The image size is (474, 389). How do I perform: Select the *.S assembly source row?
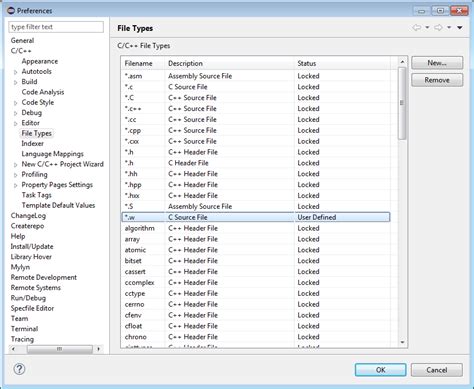click(256, 206)
